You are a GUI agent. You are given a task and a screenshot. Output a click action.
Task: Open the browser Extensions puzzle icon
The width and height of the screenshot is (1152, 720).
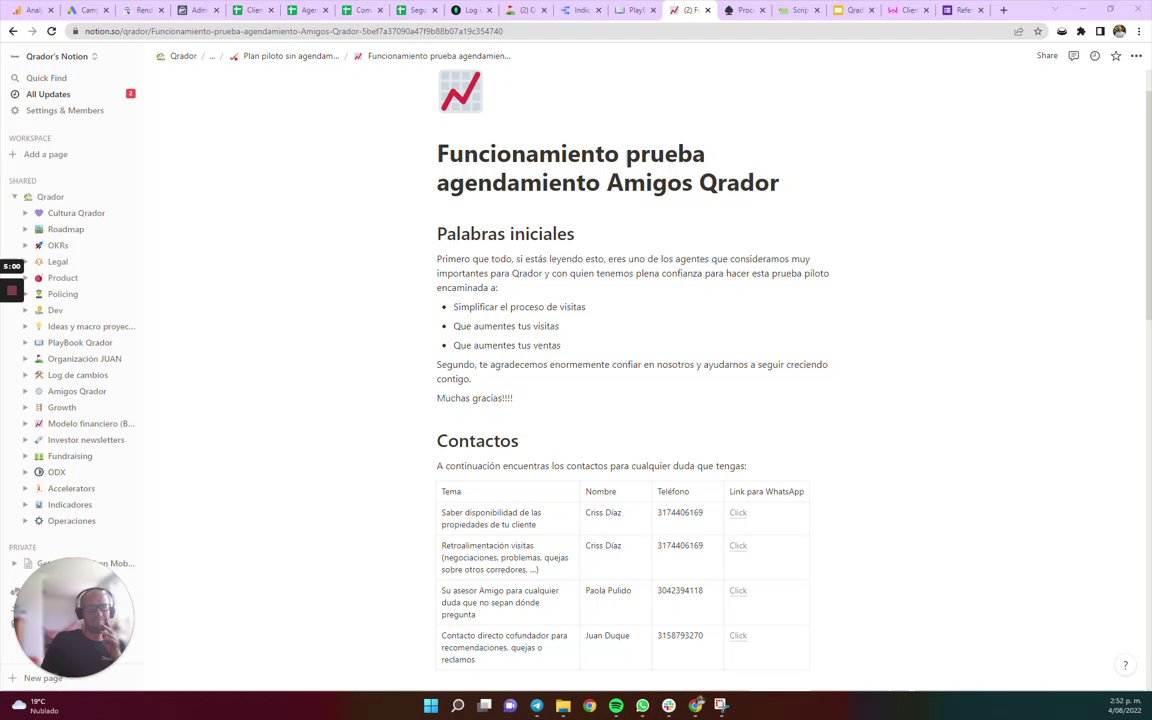click(x=1081, y=32)
